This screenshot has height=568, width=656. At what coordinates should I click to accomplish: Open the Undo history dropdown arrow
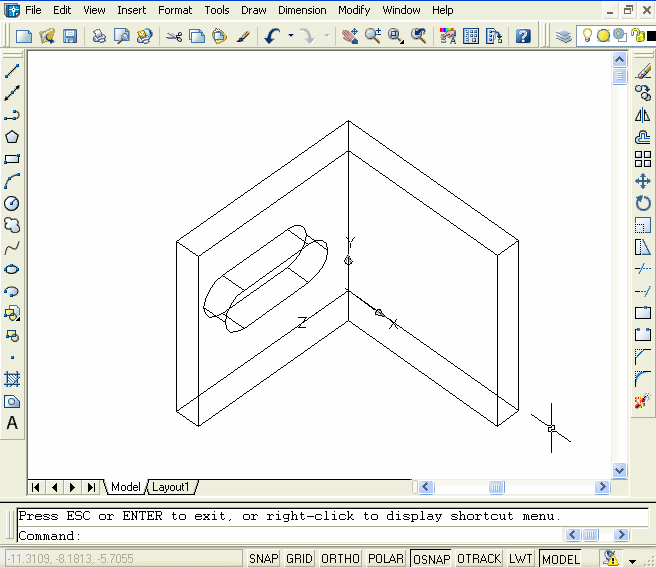point(291,36)
